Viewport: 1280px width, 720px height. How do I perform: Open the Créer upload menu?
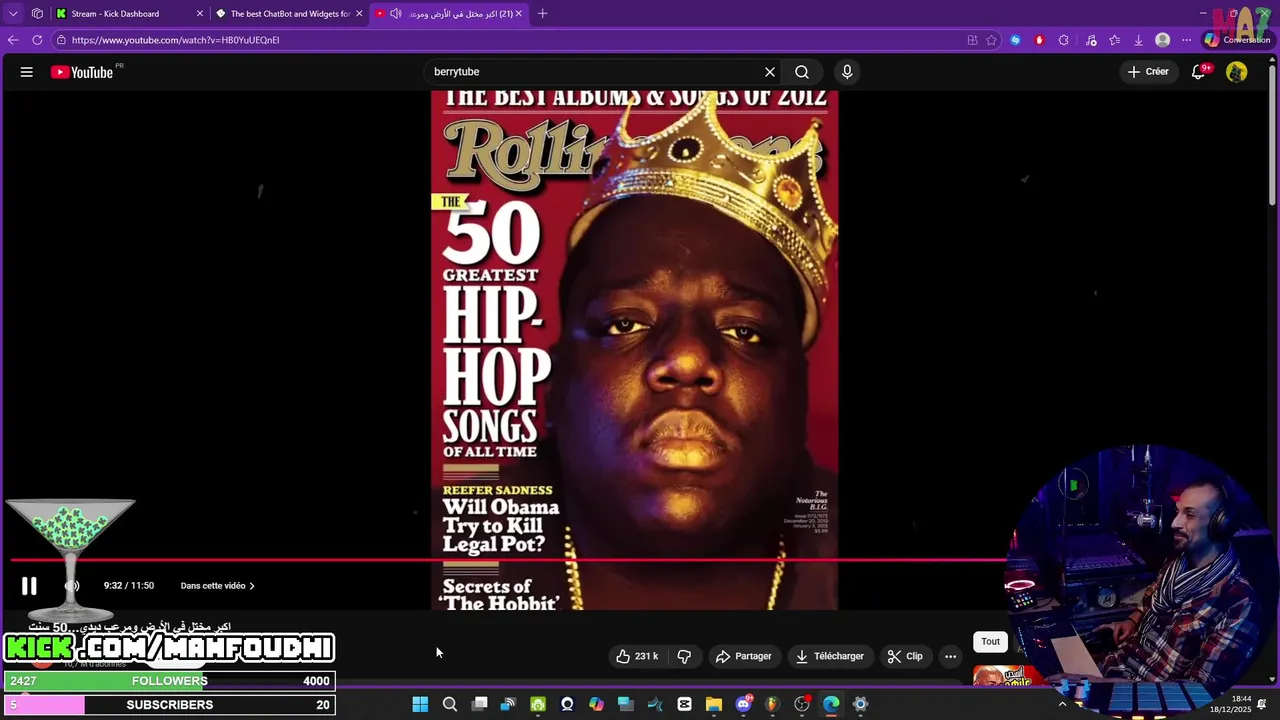[1148, 72]
